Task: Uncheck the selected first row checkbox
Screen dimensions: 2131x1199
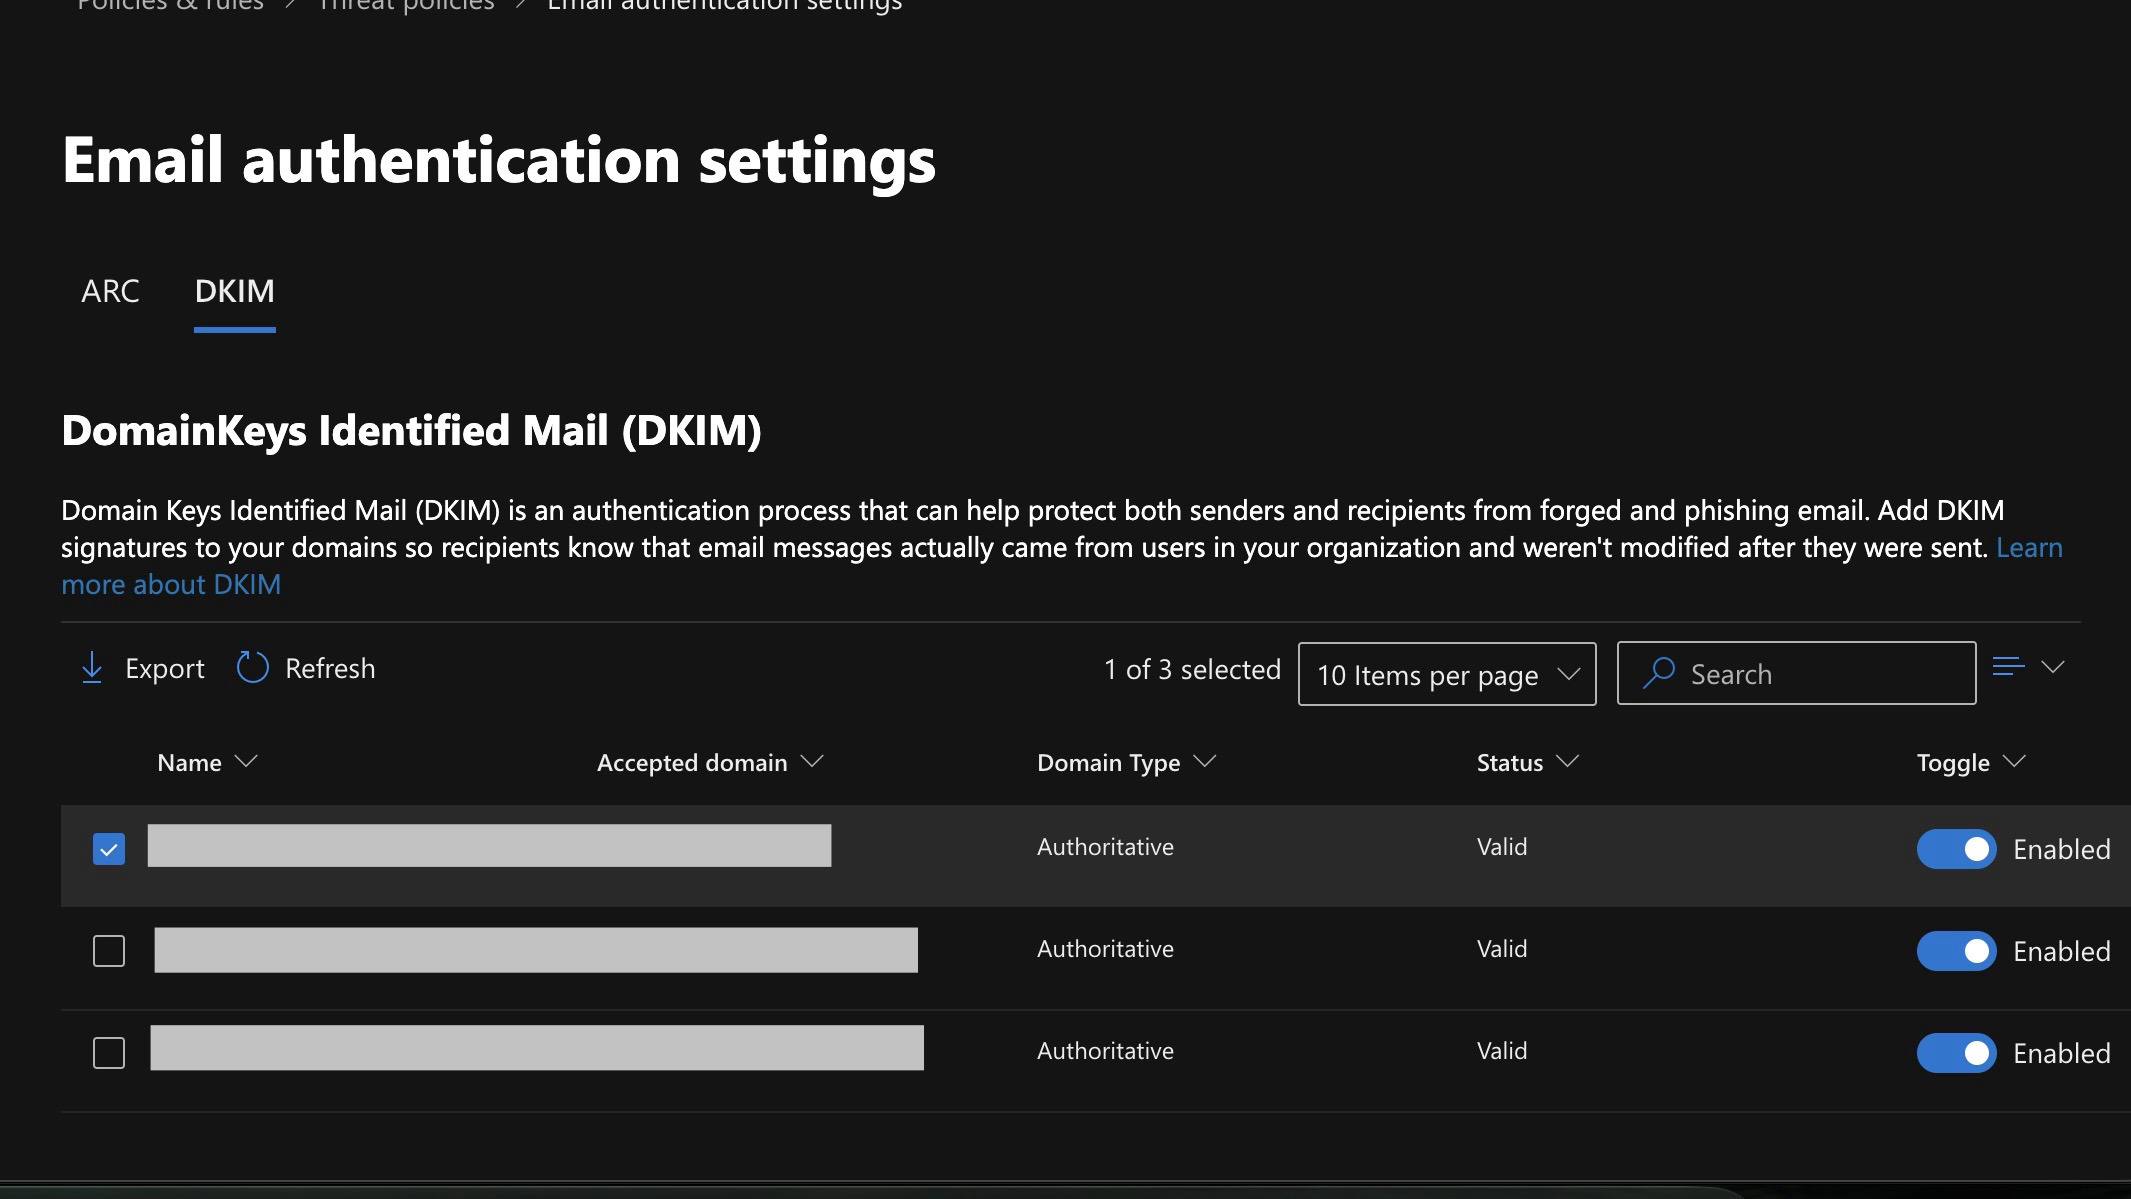Action: coord(109,849)
